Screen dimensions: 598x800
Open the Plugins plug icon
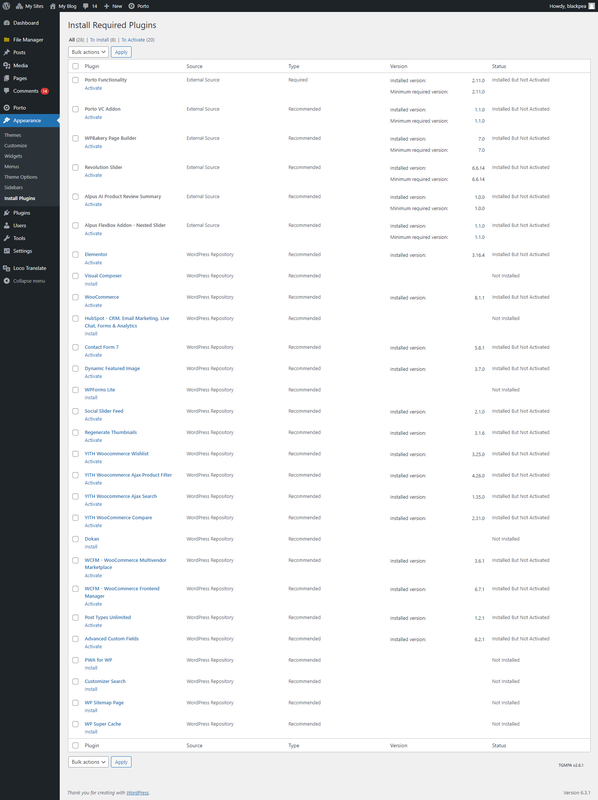(x=7, y=213)
